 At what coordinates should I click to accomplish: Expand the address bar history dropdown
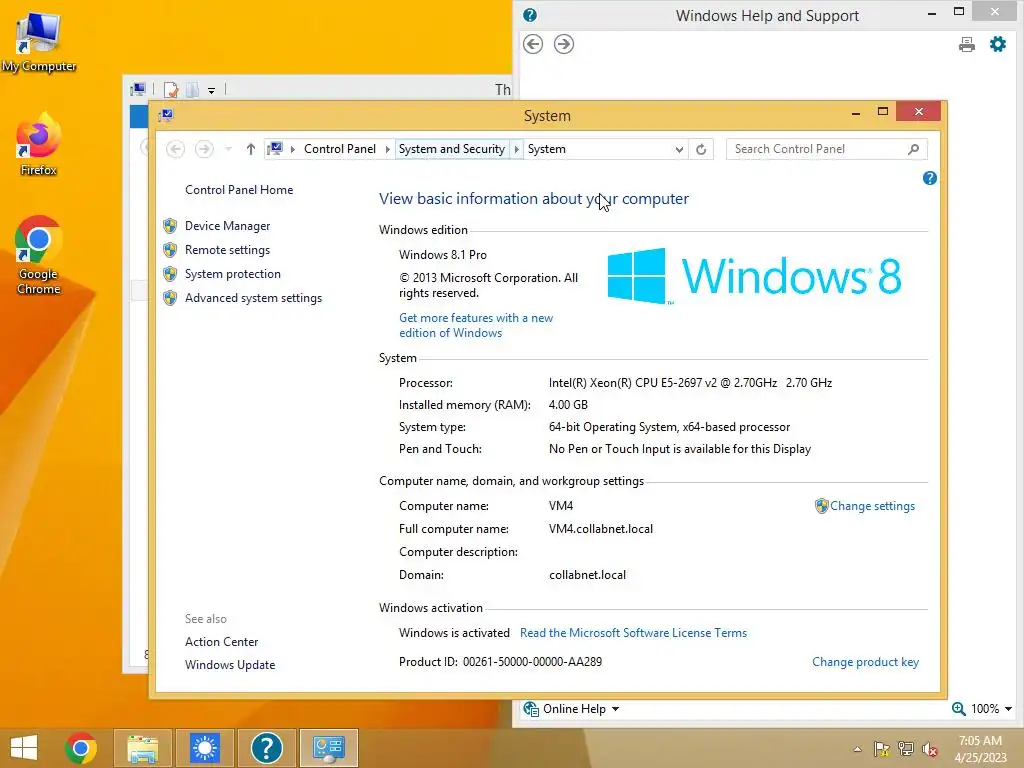tap(679, 150)
